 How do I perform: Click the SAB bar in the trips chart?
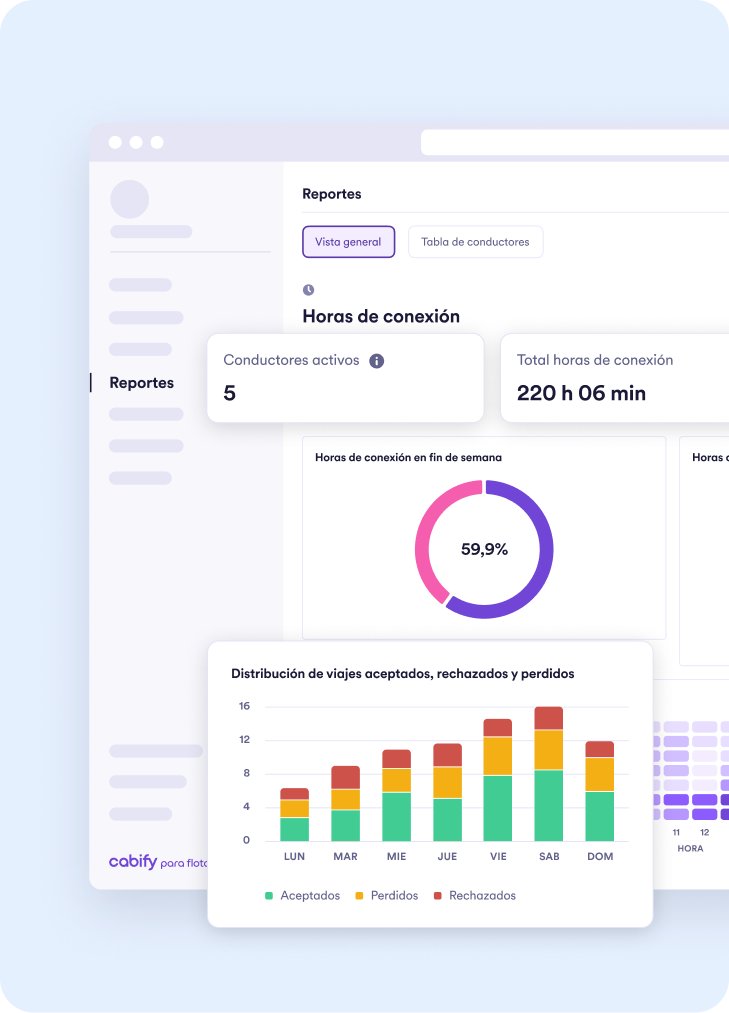(548, 774)
